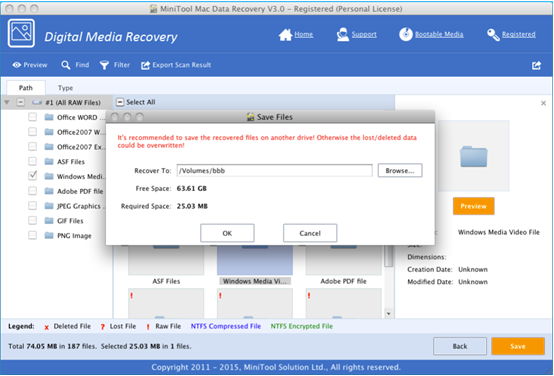Open the Support link
The width and height of the screenshot is (554, 376).
(x=364, y=34)
